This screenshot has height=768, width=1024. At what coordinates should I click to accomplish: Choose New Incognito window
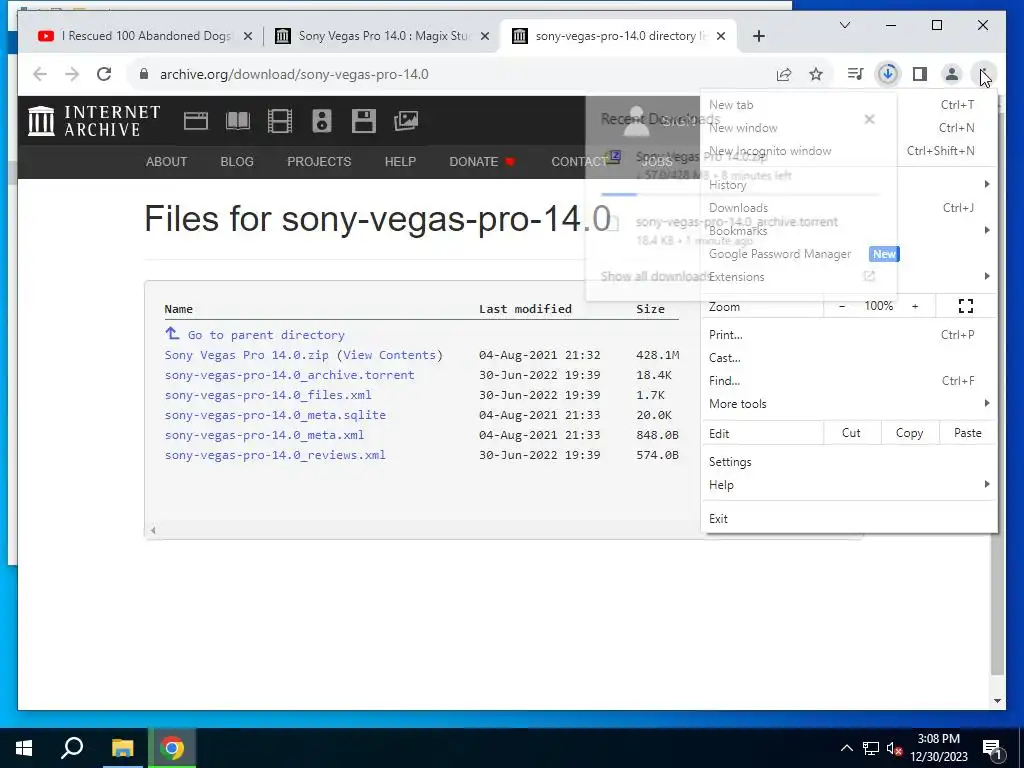[x=849, y=151]
